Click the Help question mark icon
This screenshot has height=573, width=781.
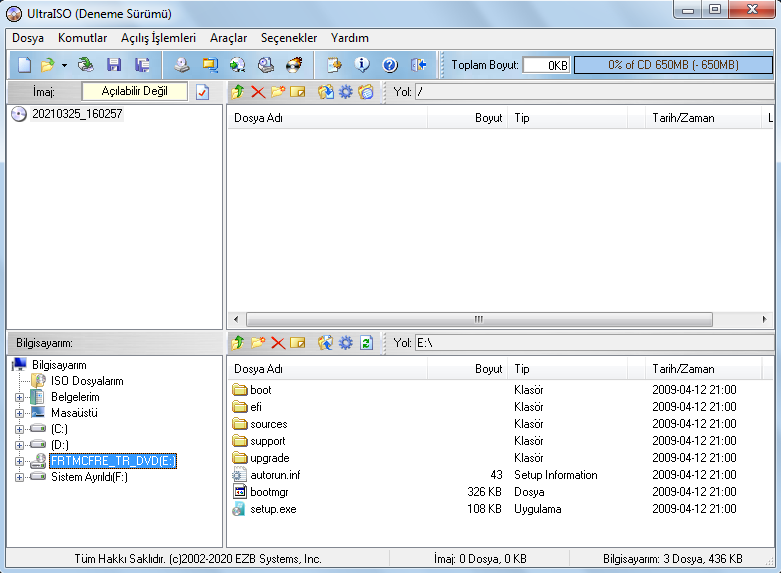(390, 65)
